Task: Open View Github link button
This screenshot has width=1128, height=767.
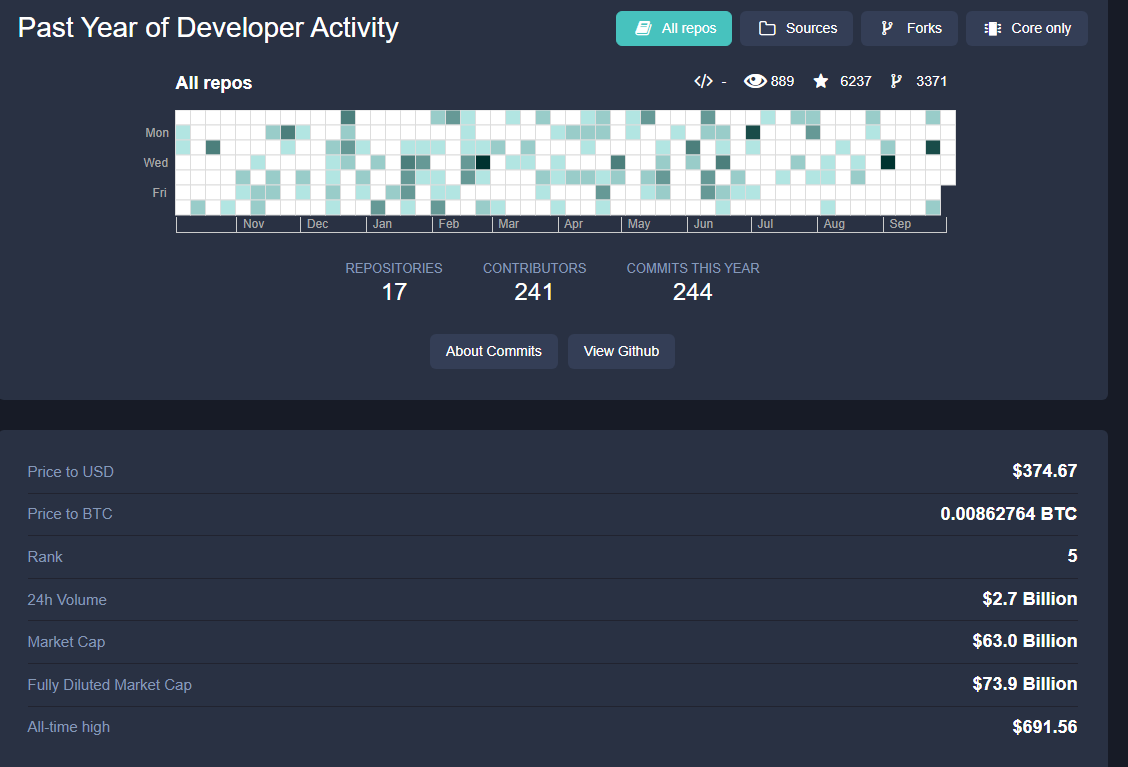Action: tap(622, 351)
